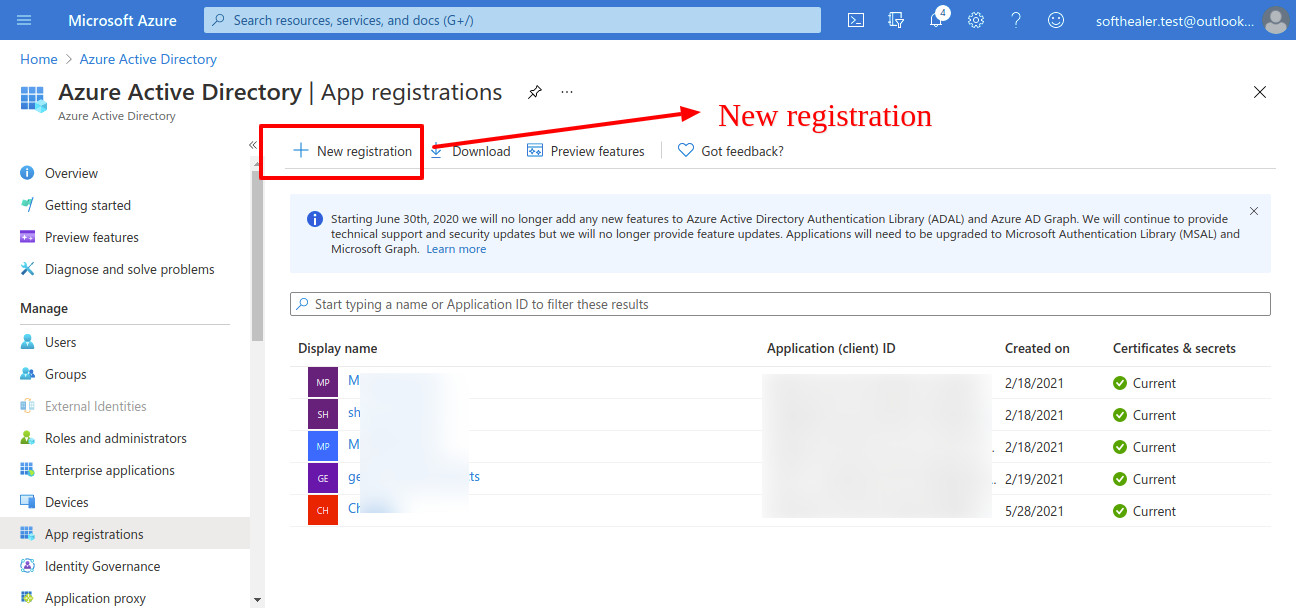Screen dimensions: 1296x608
Task: Click the Certificates & secrets column header
Action: click(x=1174, y=349)
